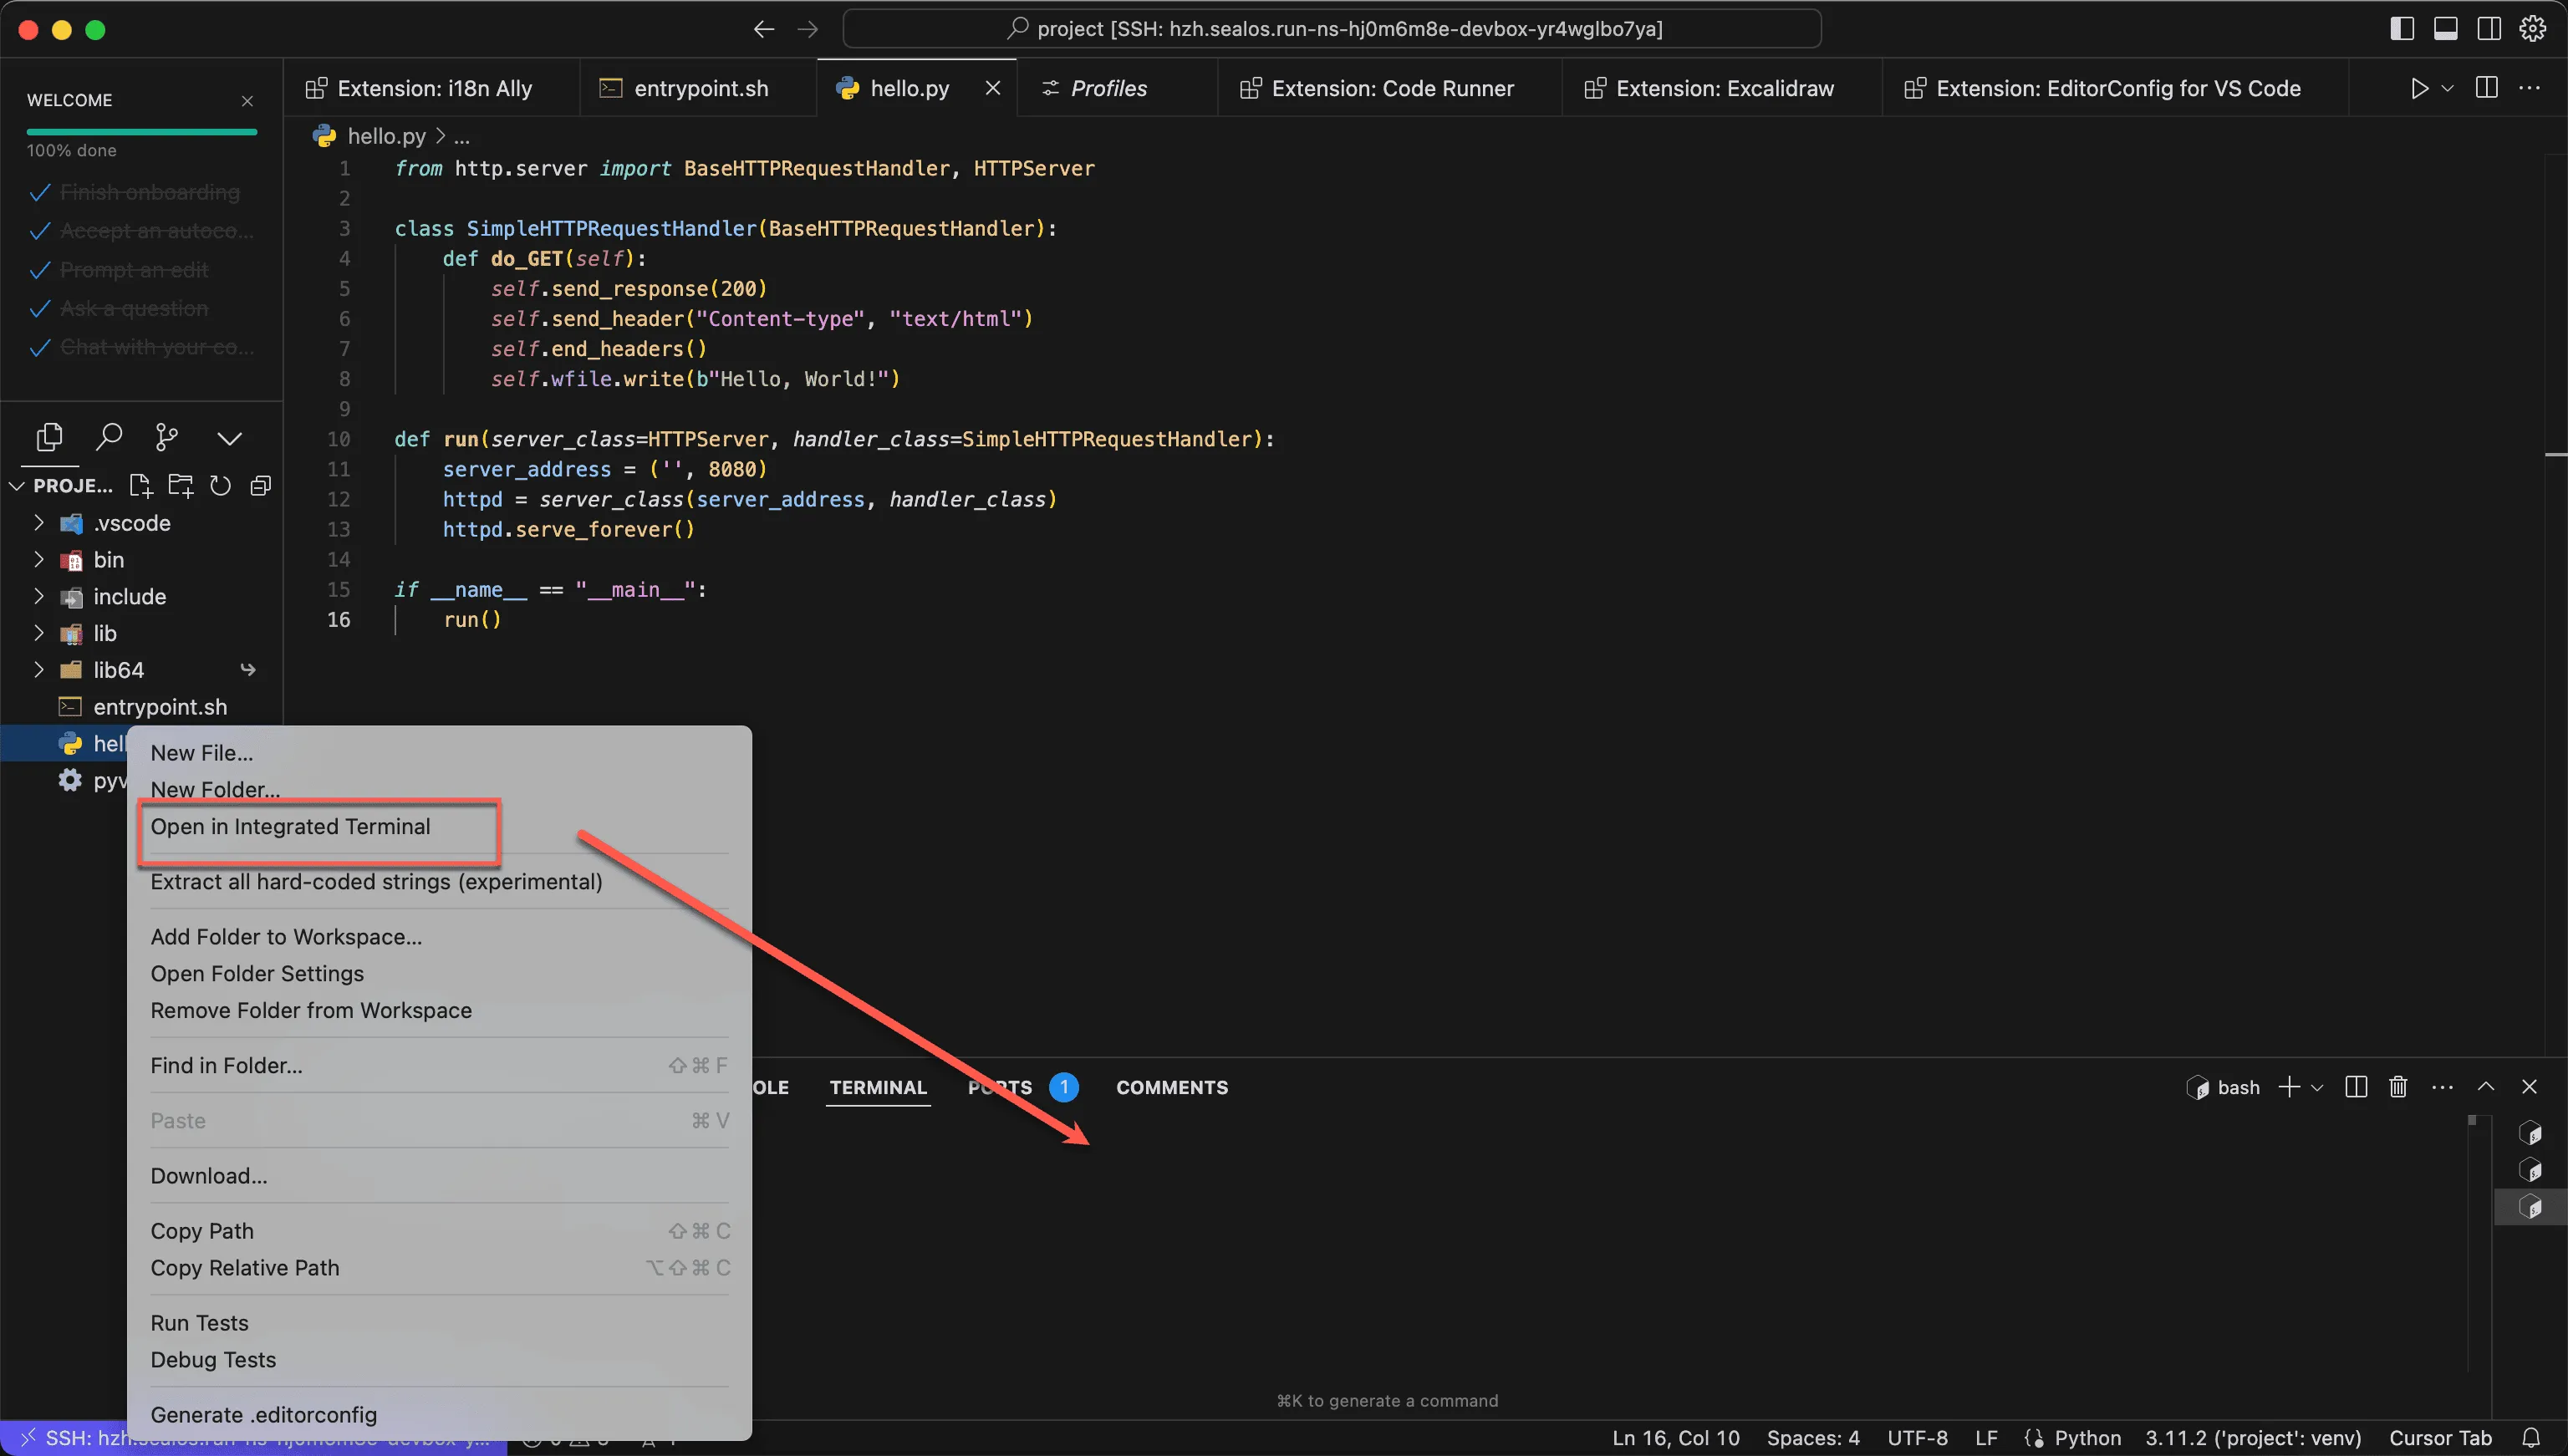Viewport: 2568px width, 1456px height.
Task: Refresh the explorer file tree
Action: point(220,486)
